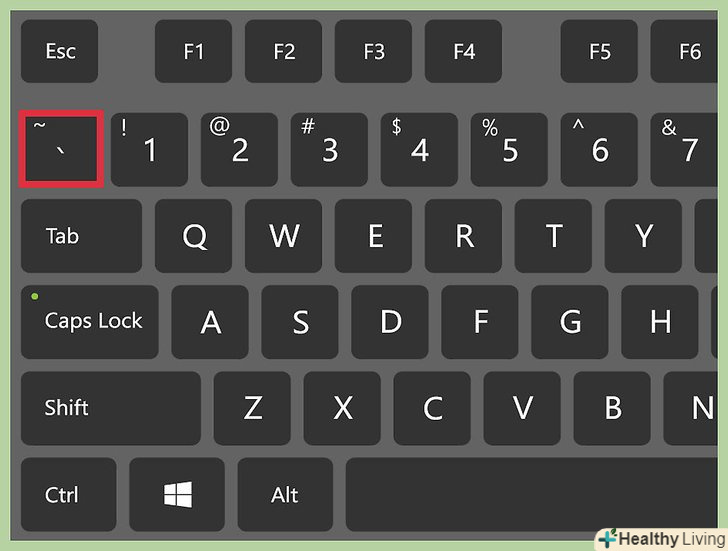Click the letter G key
The height and width of the screenshot is (551, 728).
570,322
